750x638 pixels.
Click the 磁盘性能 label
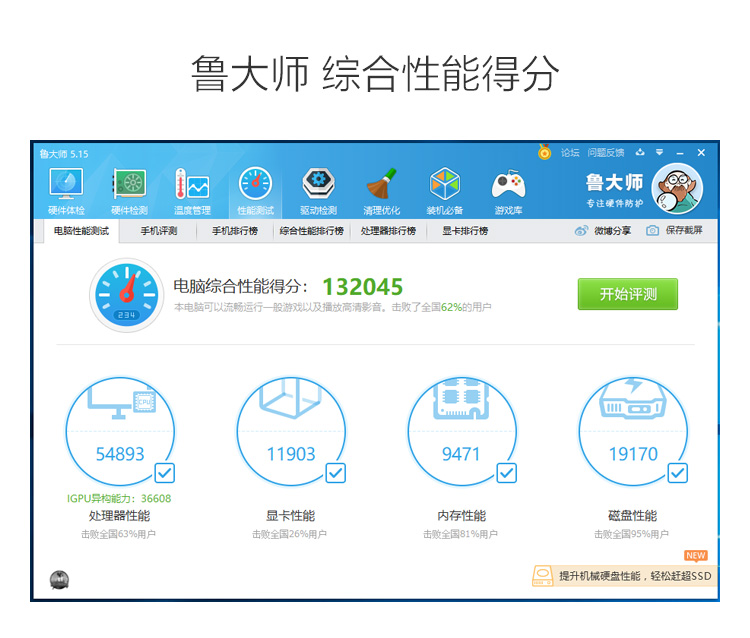(632, 516)
